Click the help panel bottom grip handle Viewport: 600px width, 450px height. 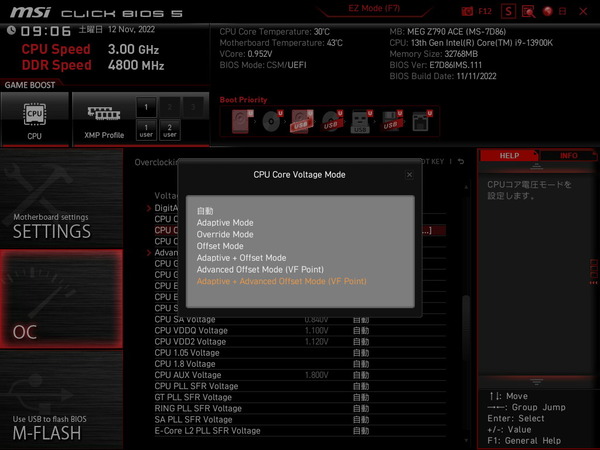536,382
